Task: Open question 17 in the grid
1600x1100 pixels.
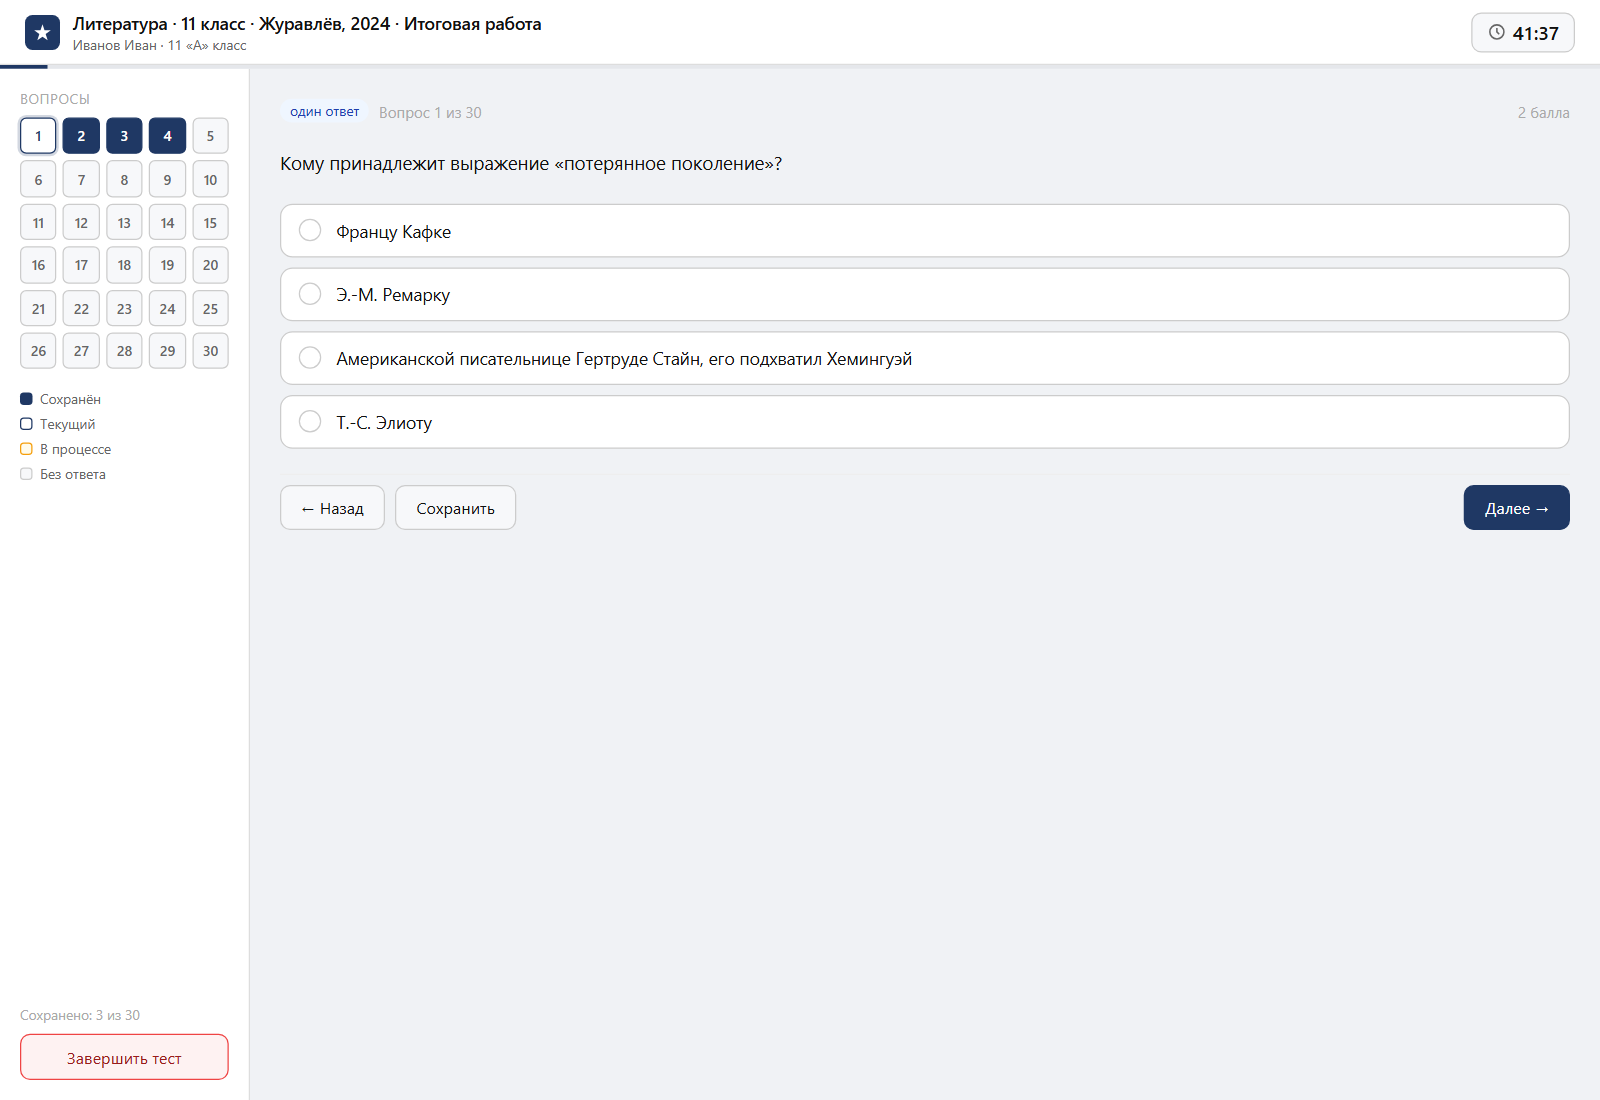Action: coord(81,265)
